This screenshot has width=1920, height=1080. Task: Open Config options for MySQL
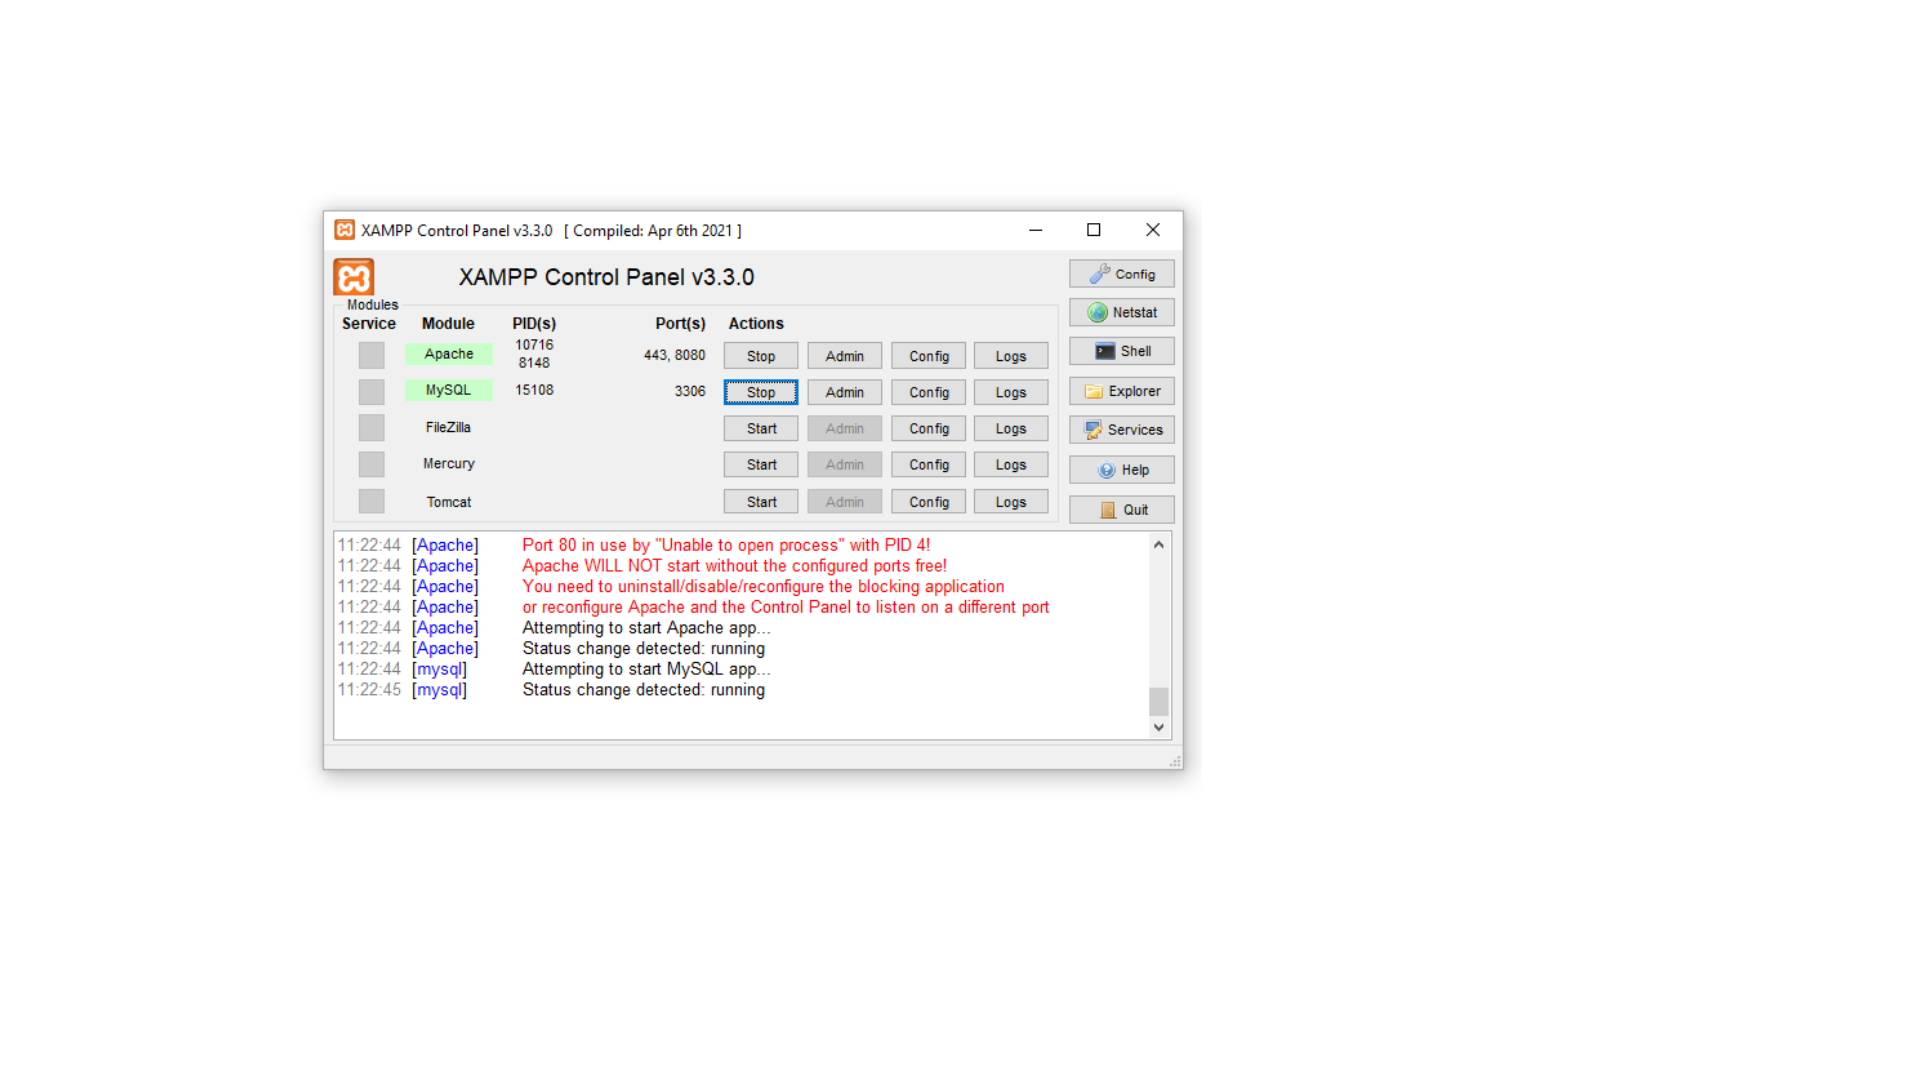[928, 392]
